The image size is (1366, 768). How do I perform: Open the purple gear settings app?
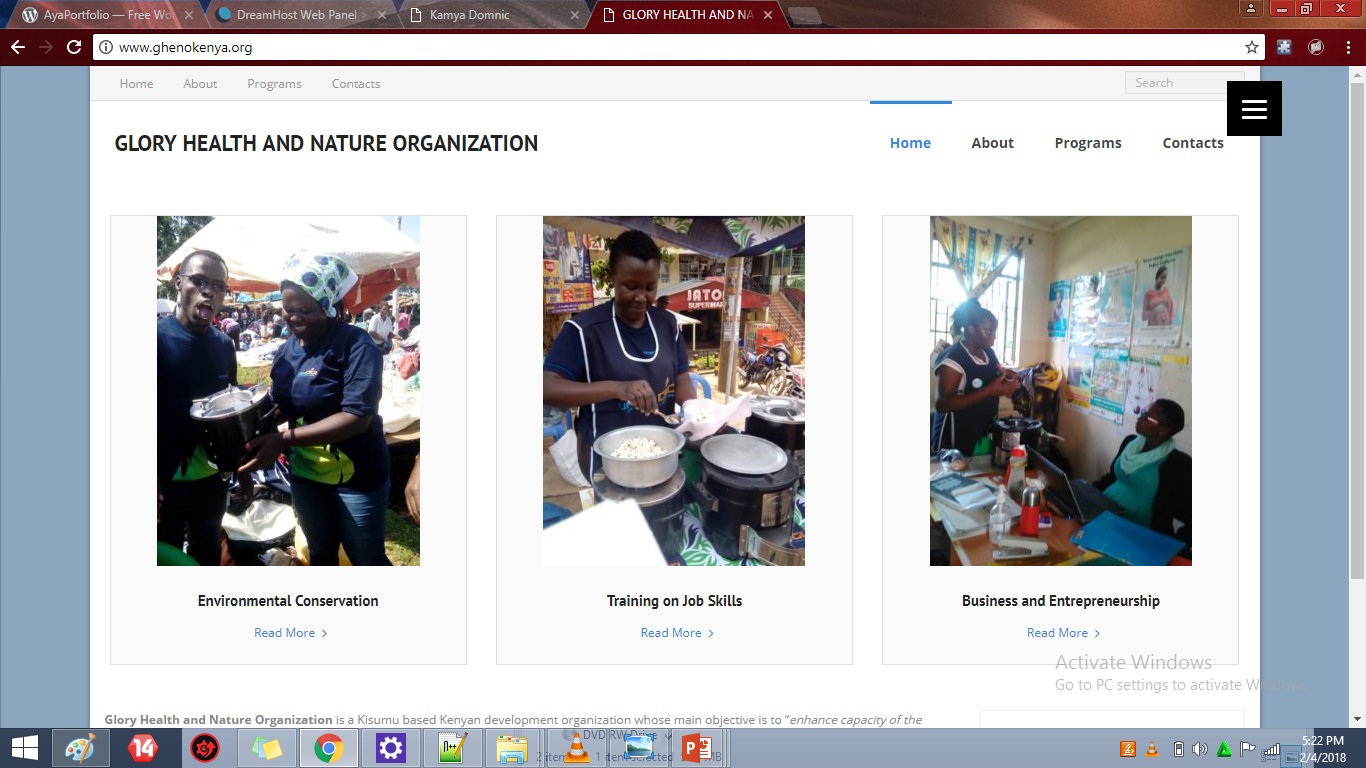pyautogui.click(x=391, y=748)
